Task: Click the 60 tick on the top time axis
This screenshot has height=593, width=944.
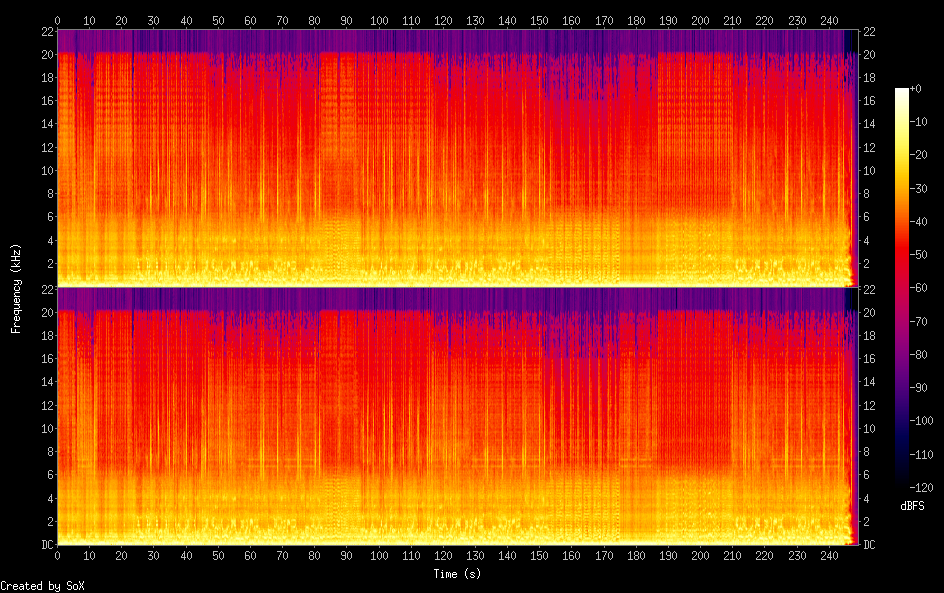Action: click(x=250, y=20)
